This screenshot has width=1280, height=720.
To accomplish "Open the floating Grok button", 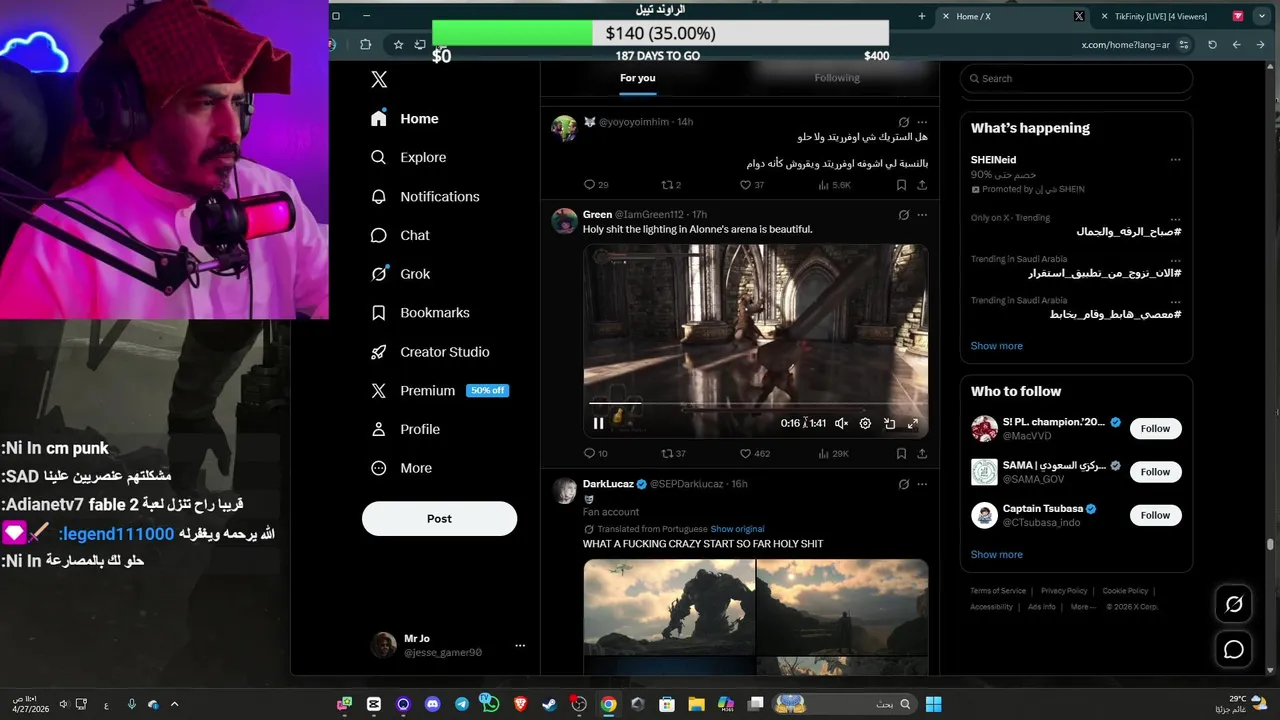I will point(1234,604).
